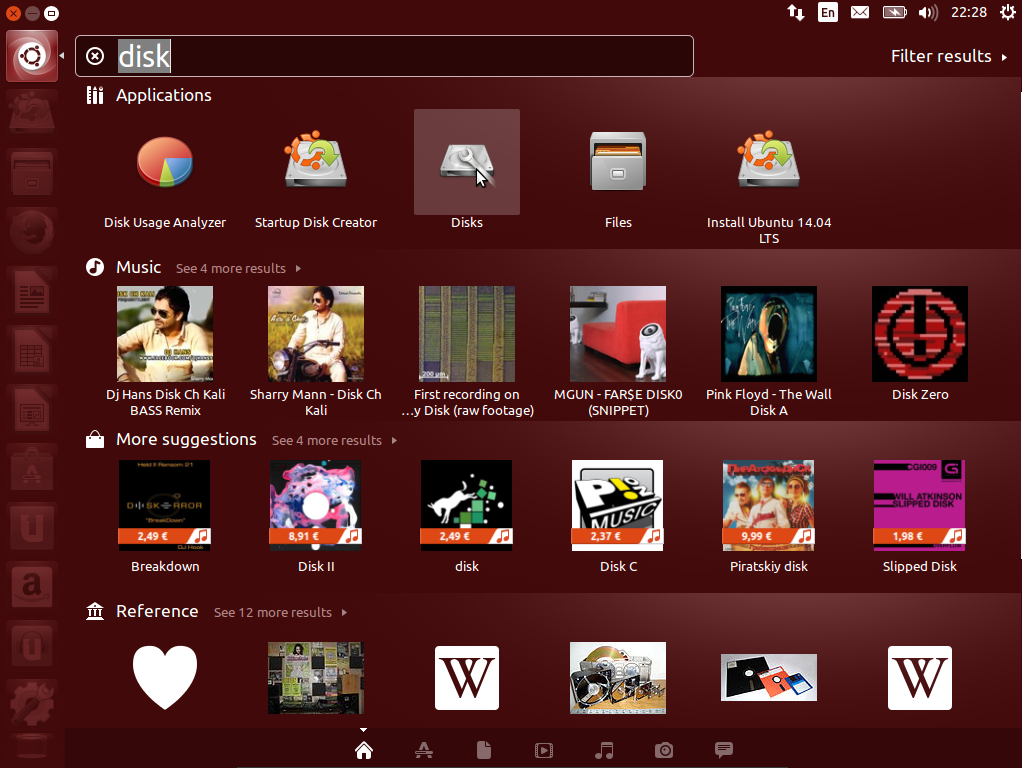
Task: Open Firefox from the launcher
Action: coord(31,230)
